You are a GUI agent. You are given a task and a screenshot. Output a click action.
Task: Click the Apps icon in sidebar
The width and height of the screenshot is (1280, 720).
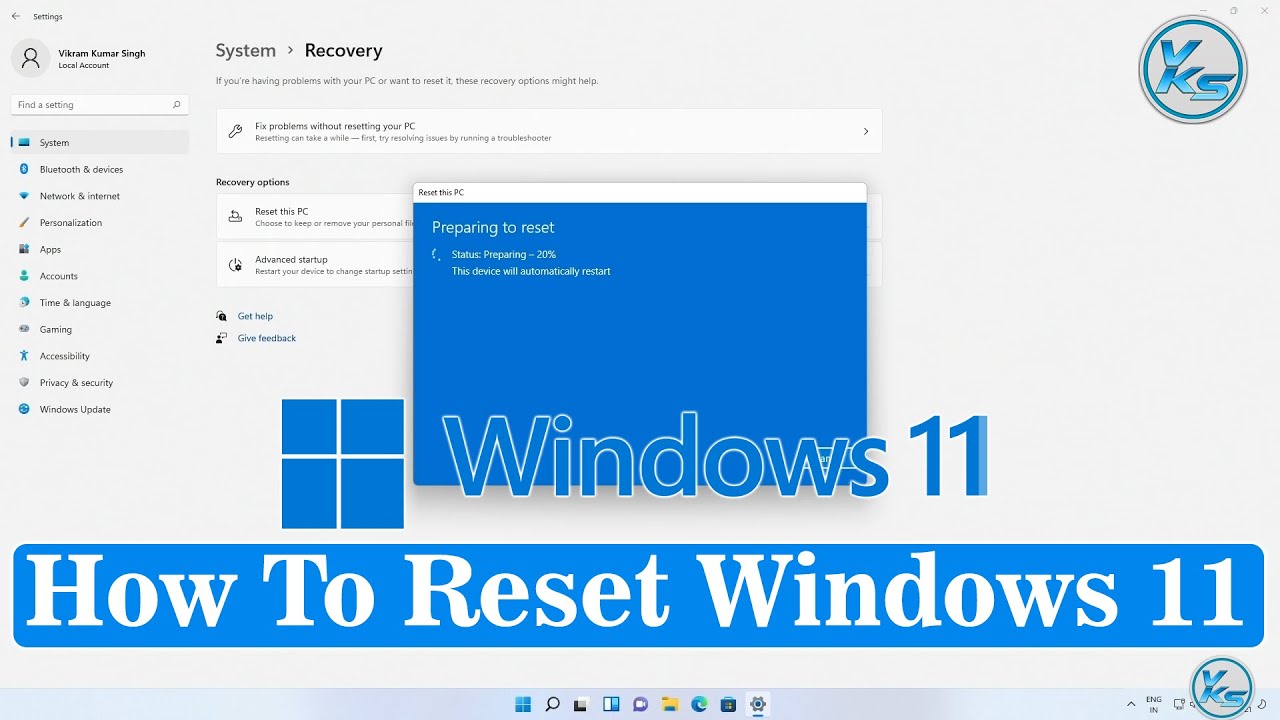(x=24, y=249)
